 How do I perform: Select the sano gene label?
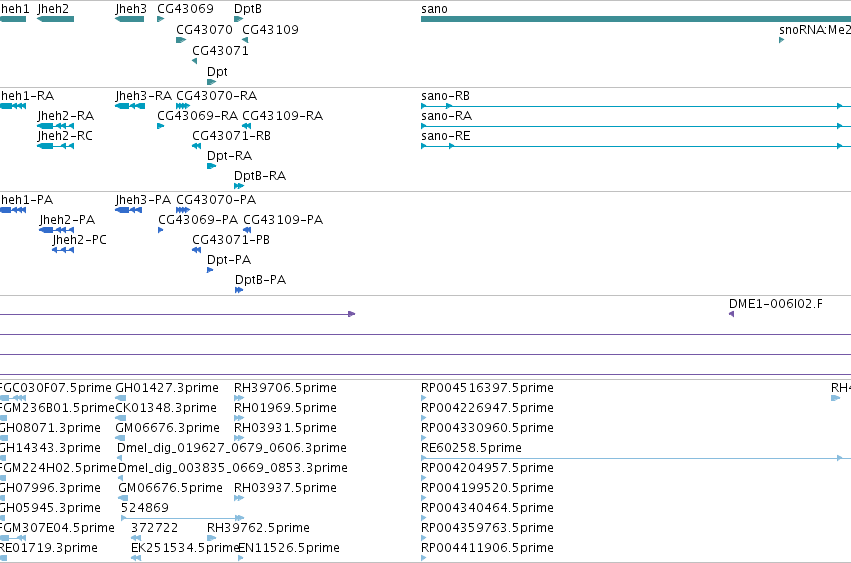point(434,9)
